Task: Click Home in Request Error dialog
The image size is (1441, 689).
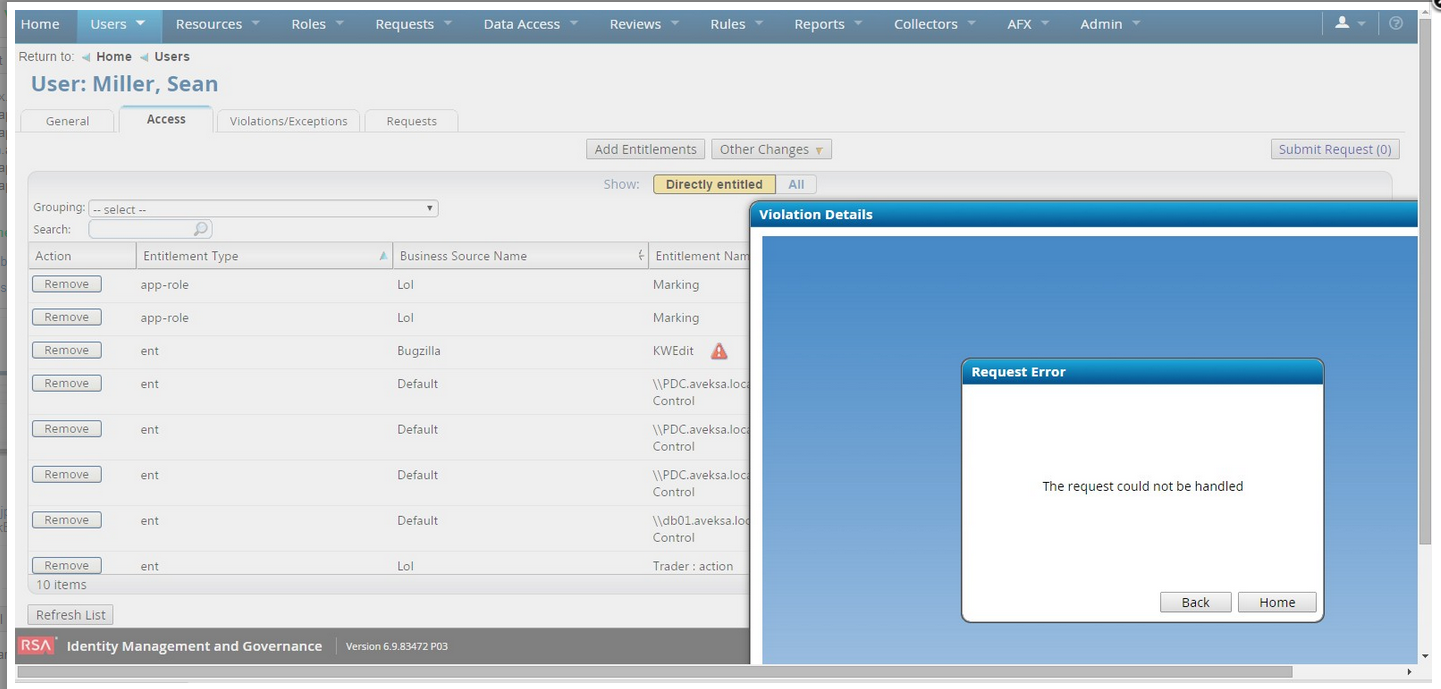Action: 1277,602
